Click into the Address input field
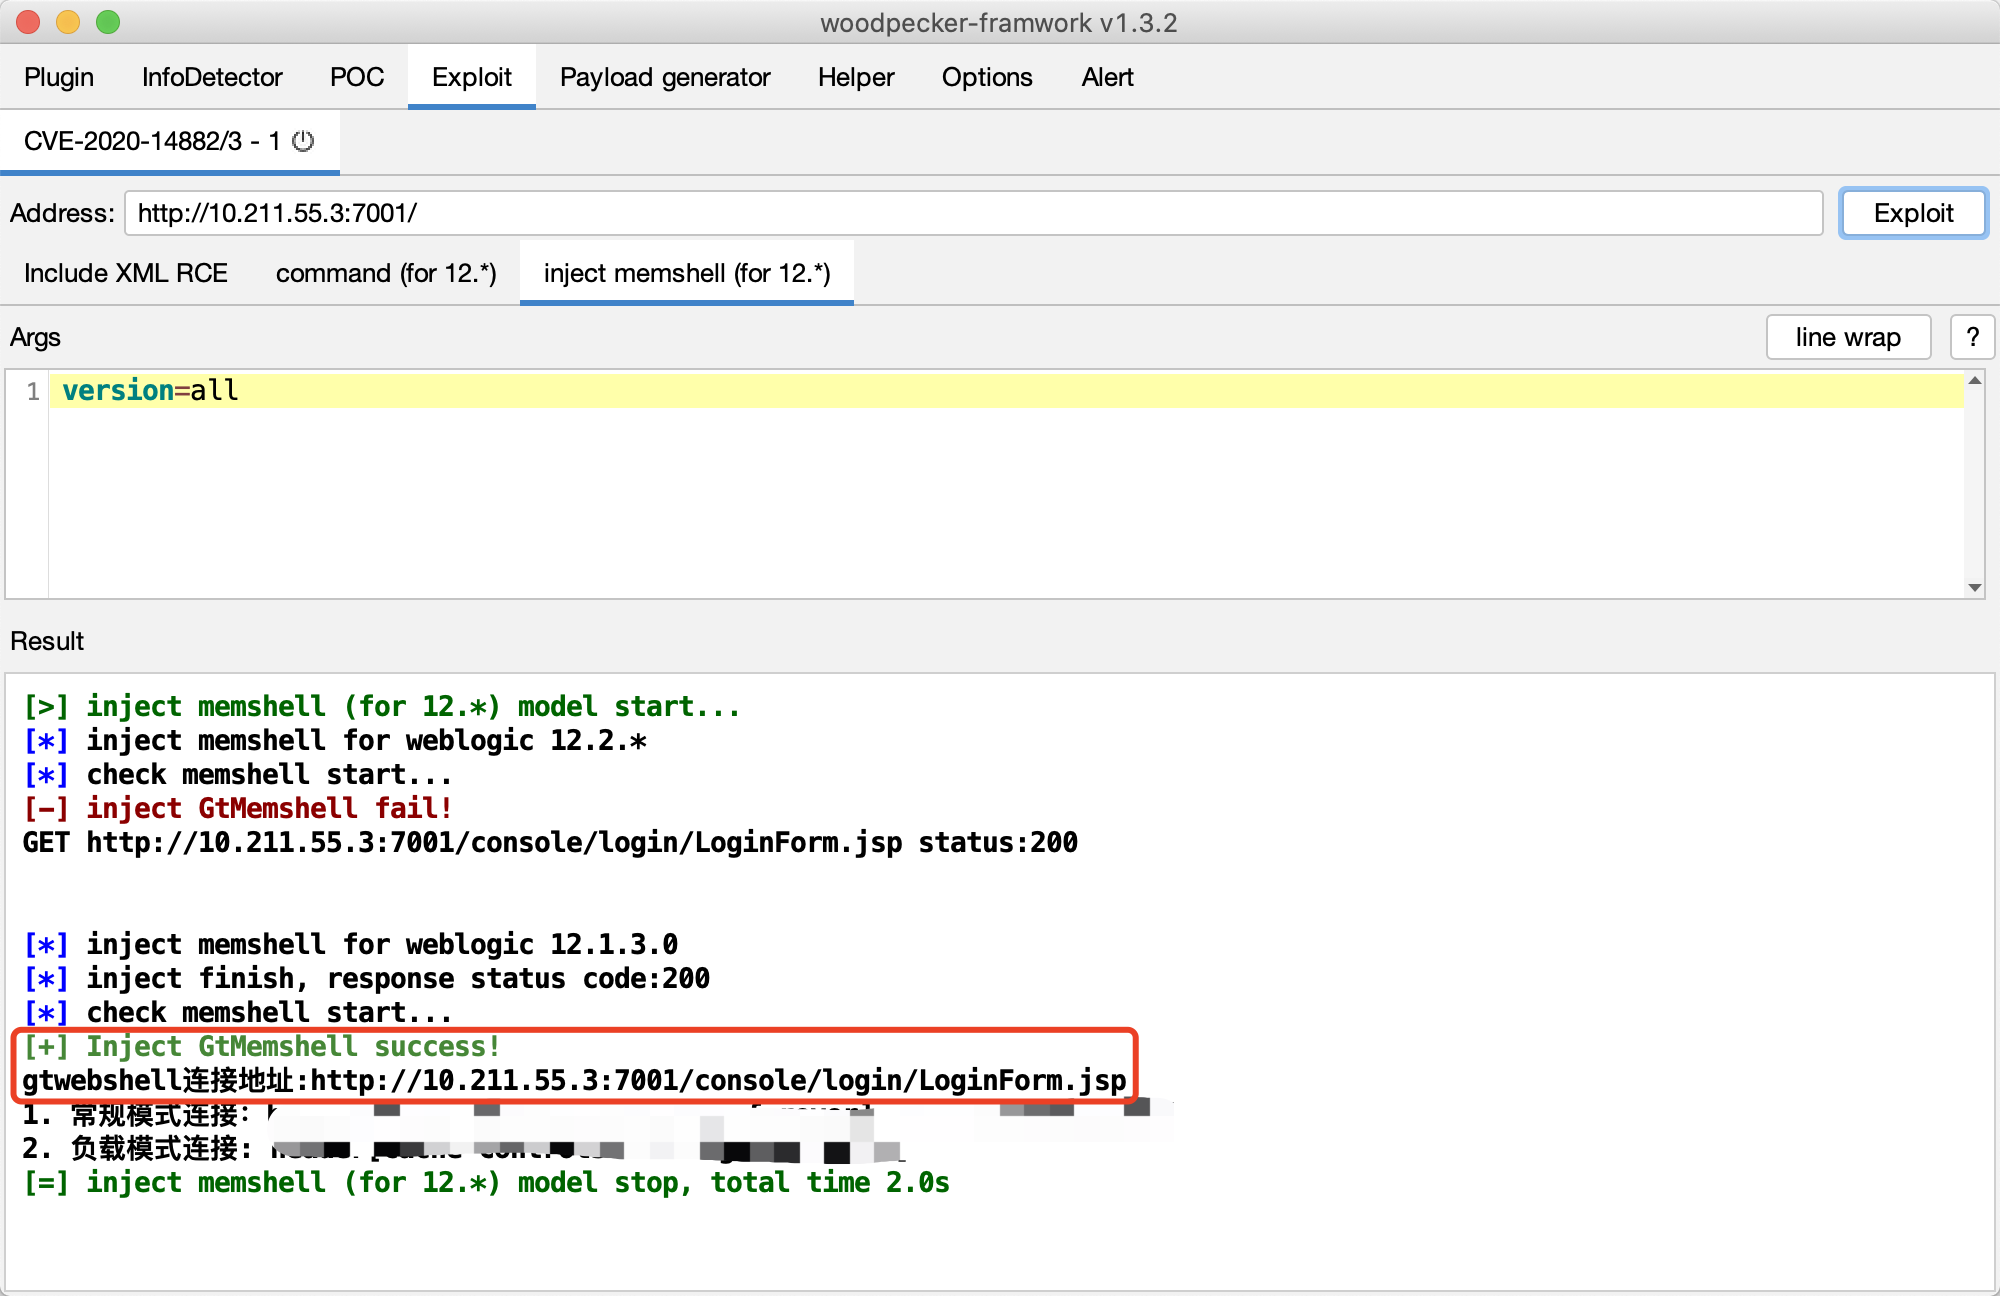 pos(972,213)
